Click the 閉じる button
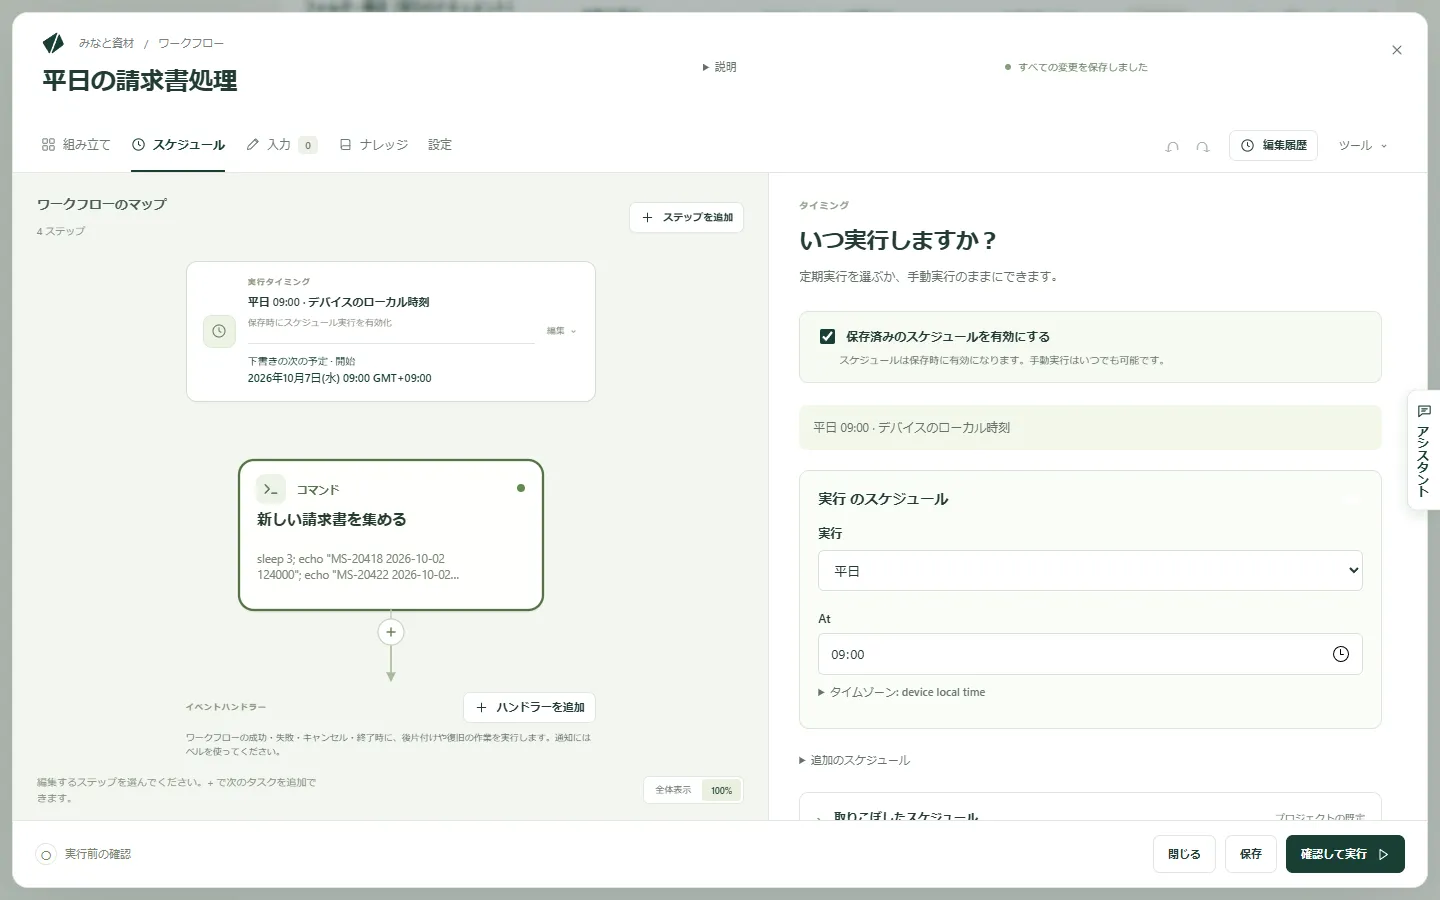Viewport: 1440px width, 900px height. coord(1184,854)
